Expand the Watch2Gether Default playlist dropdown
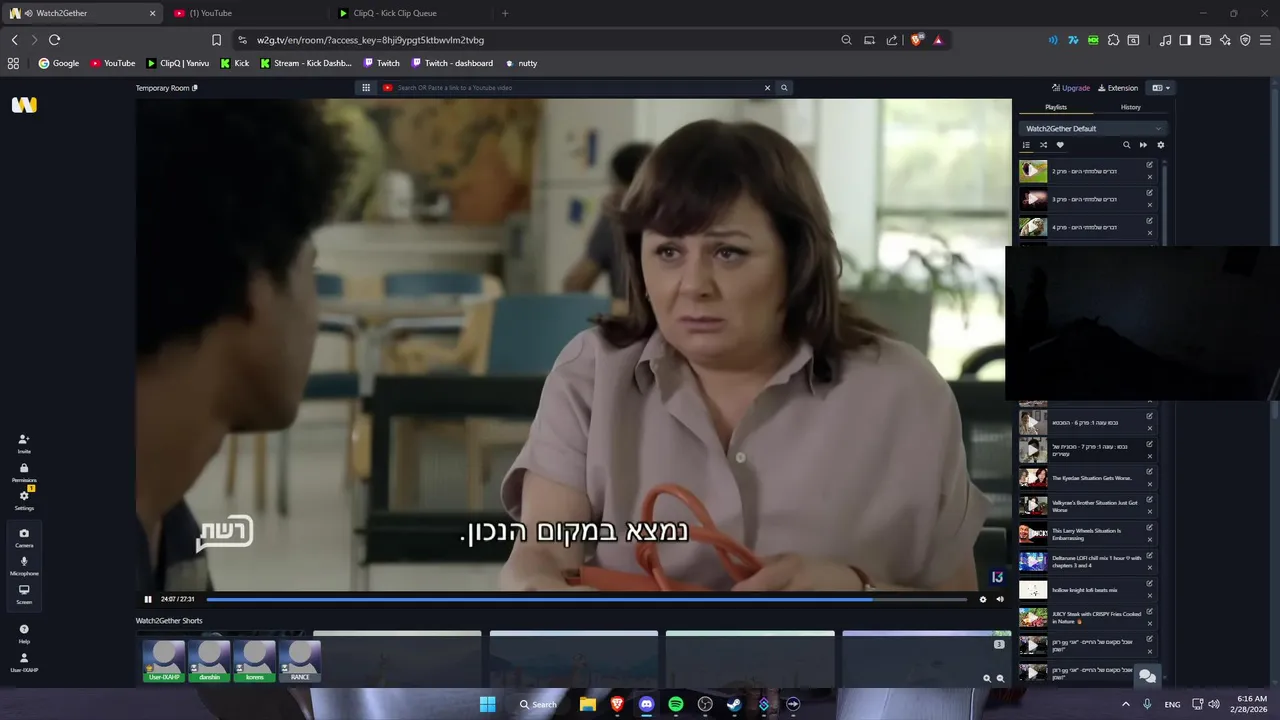The height and width of the screenshot is (720, 1280). [x=1093, y=128]
